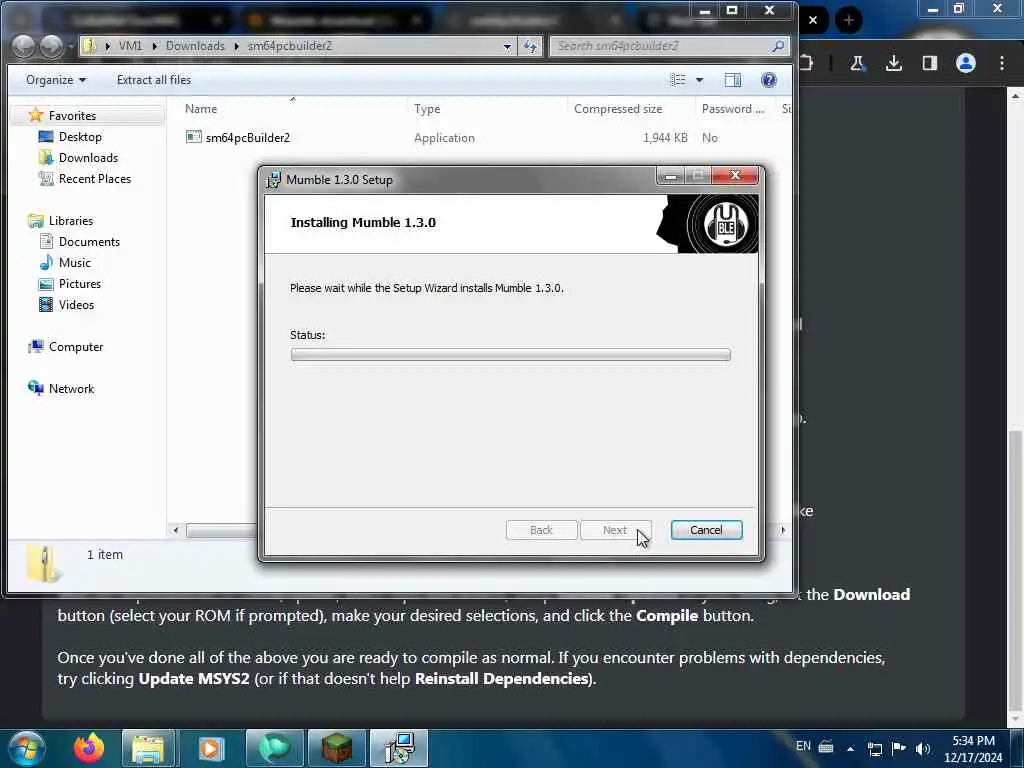This screenshot has height=768, width=1024.
Task: Select Network in the navigation pane
Action: coord(71,389)
